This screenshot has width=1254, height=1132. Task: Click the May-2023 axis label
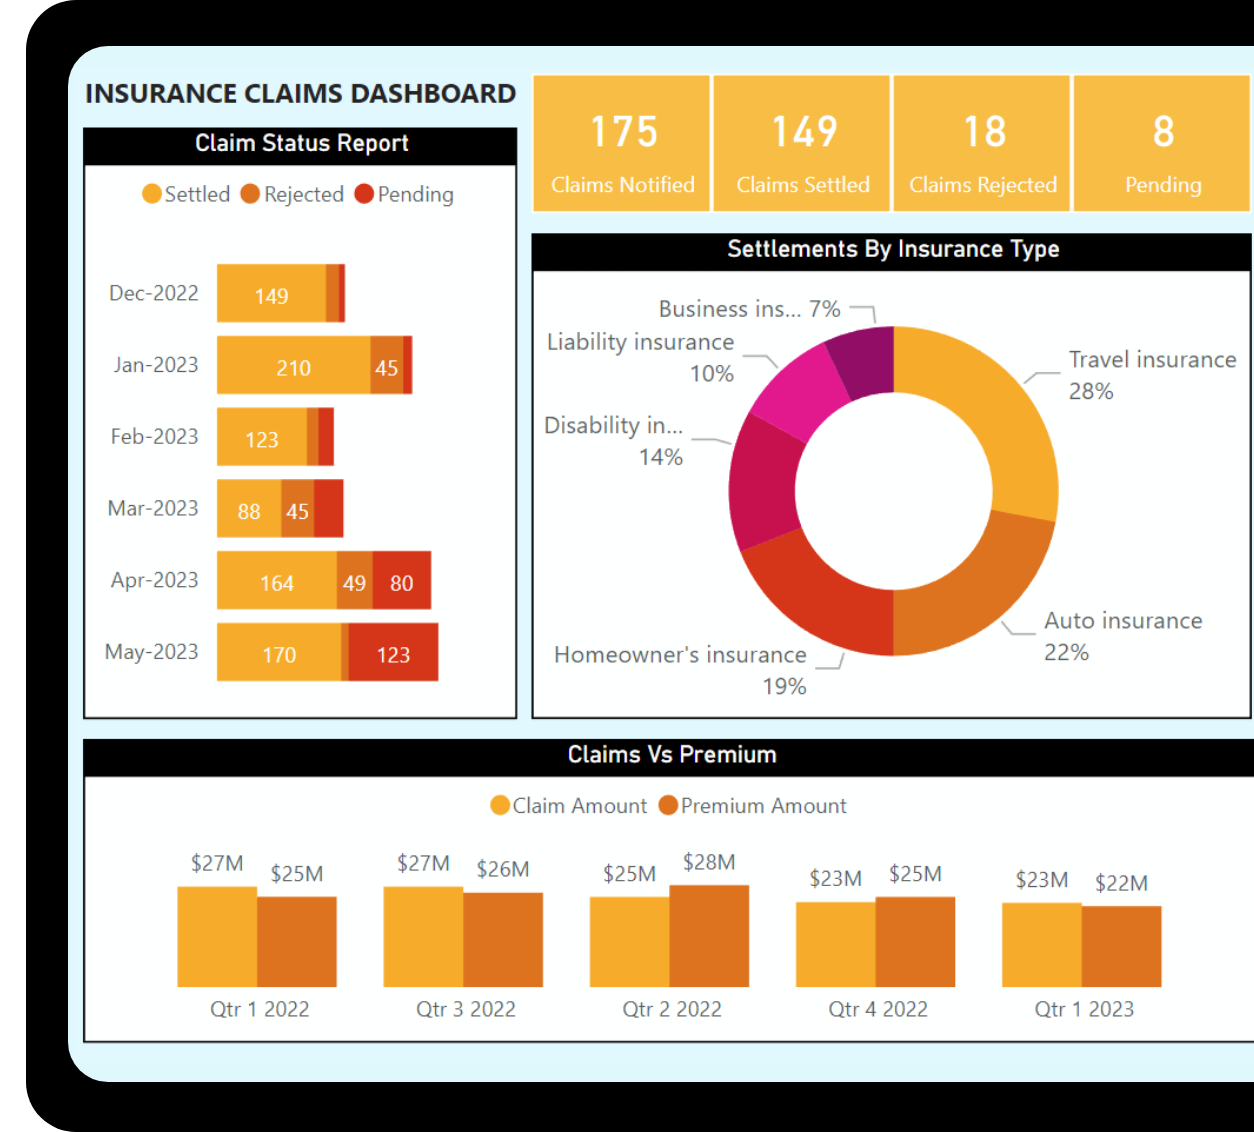[x=152, y=652]
